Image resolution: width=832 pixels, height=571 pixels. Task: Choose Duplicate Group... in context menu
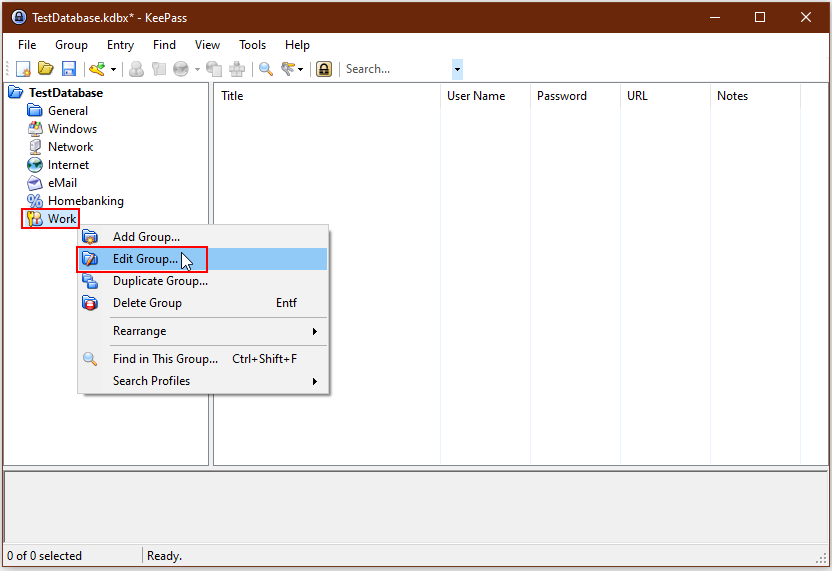tap(203, 281)
